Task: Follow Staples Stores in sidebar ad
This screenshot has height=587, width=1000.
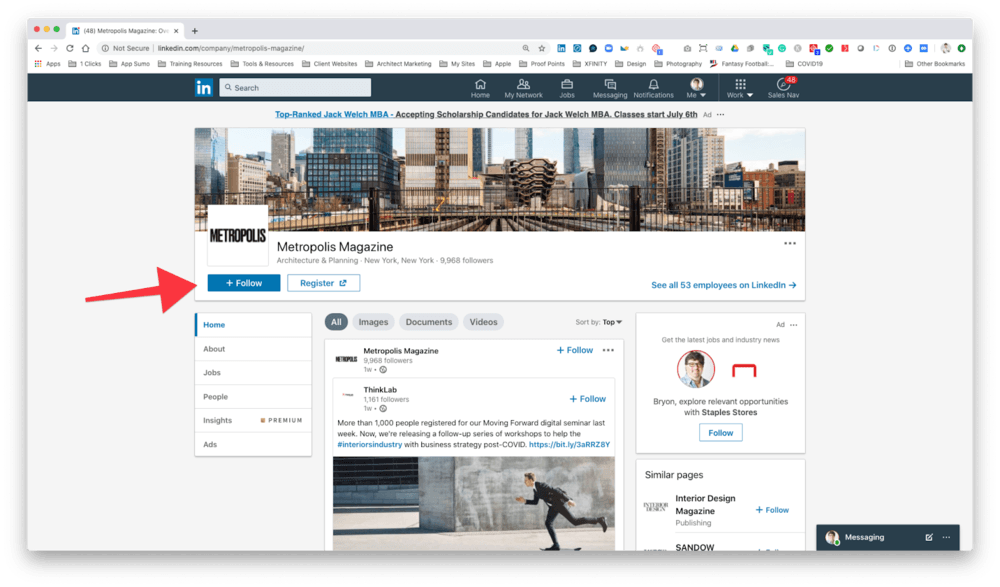Action: [x=721, y=433]
